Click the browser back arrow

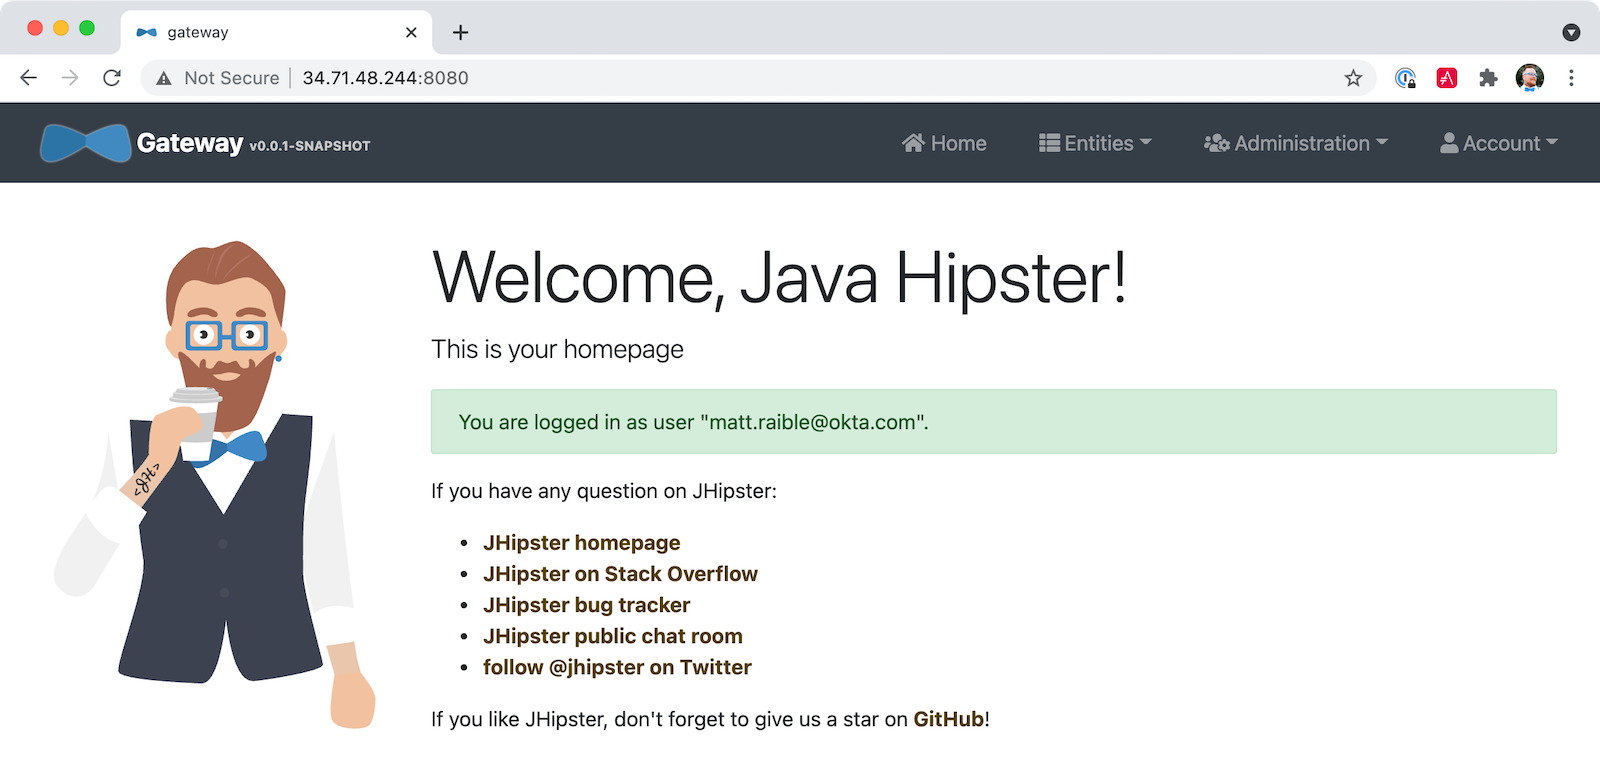(29, 78)
